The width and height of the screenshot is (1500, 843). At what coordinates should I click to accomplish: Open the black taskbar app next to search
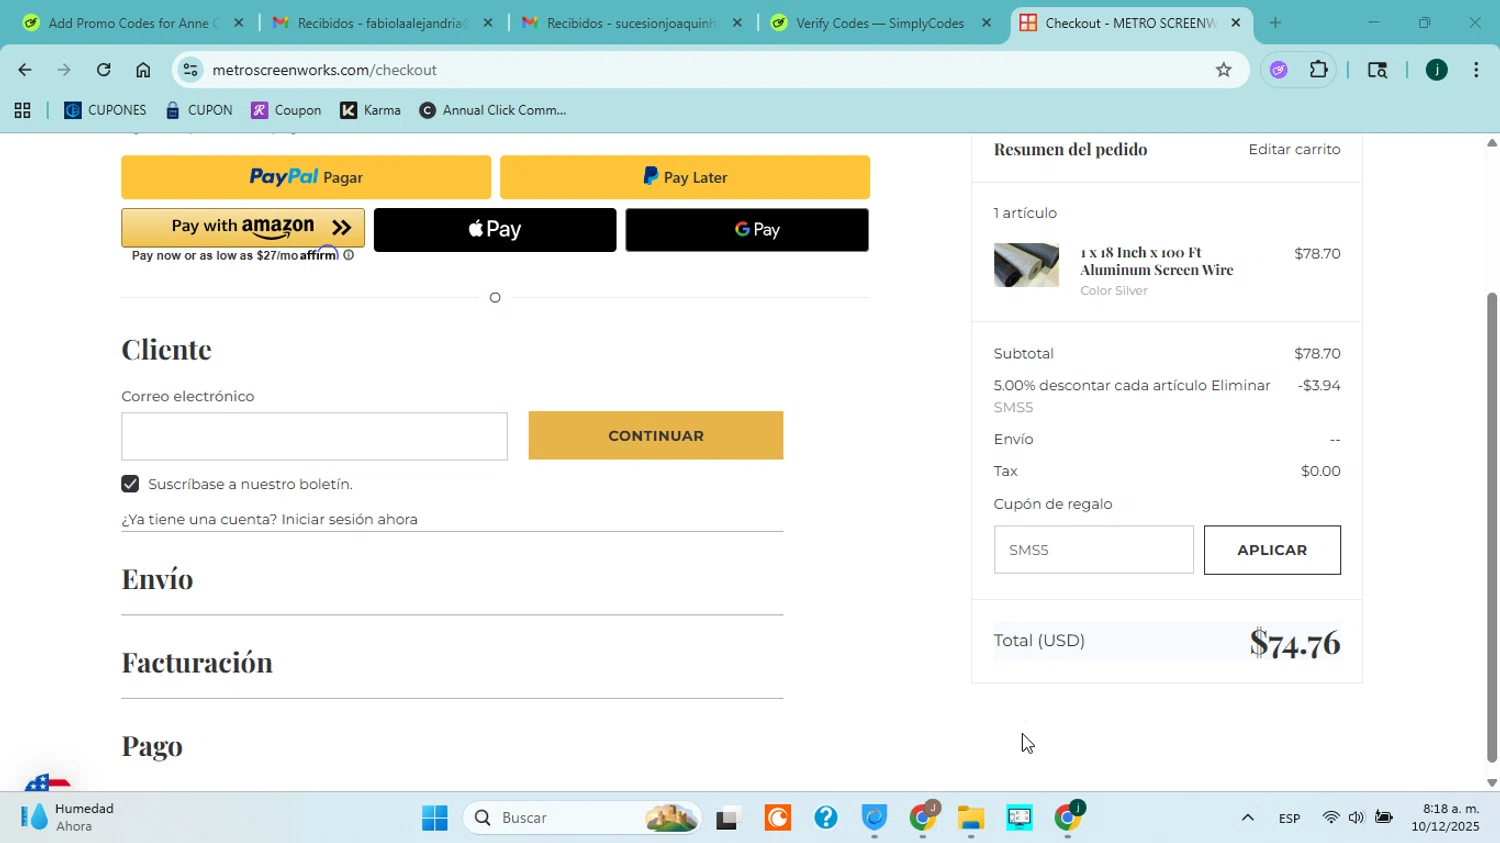(728, 818)
